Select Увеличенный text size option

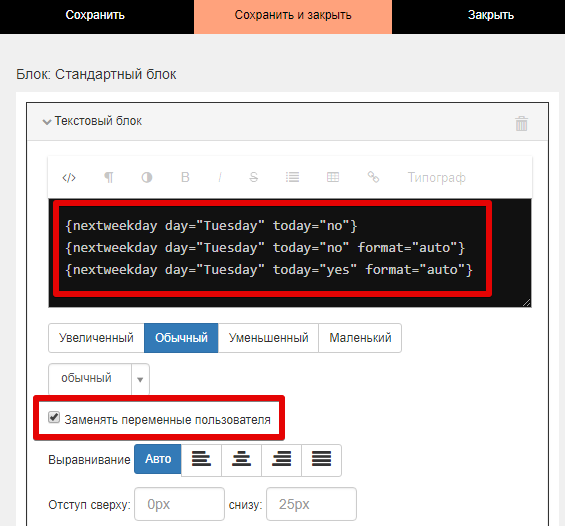coord(96,338)
